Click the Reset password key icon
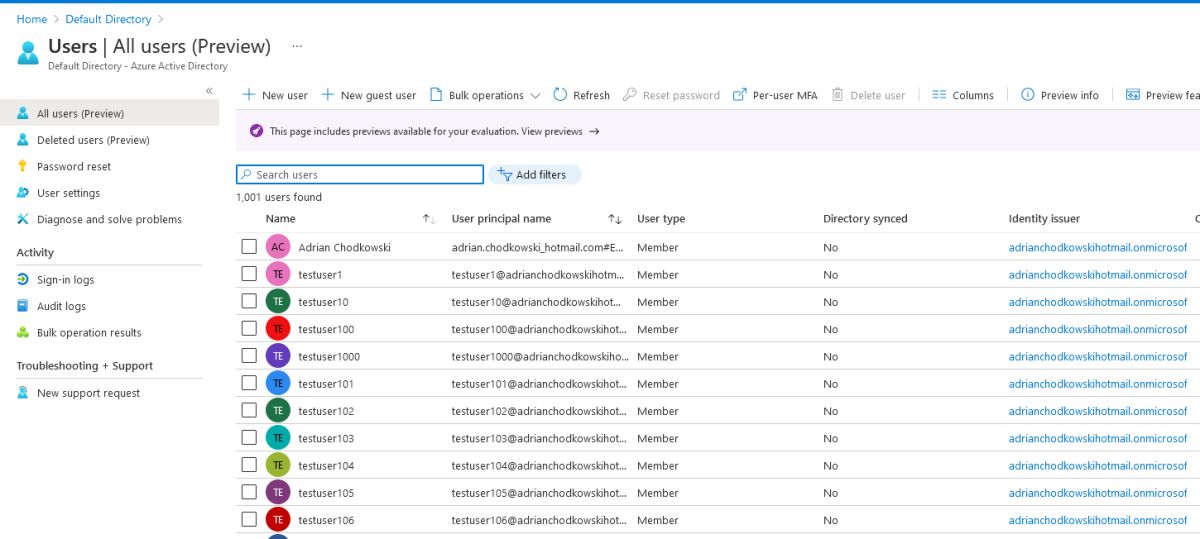The width and height of the screenshot is (1200, 539). tap(630, 95)
